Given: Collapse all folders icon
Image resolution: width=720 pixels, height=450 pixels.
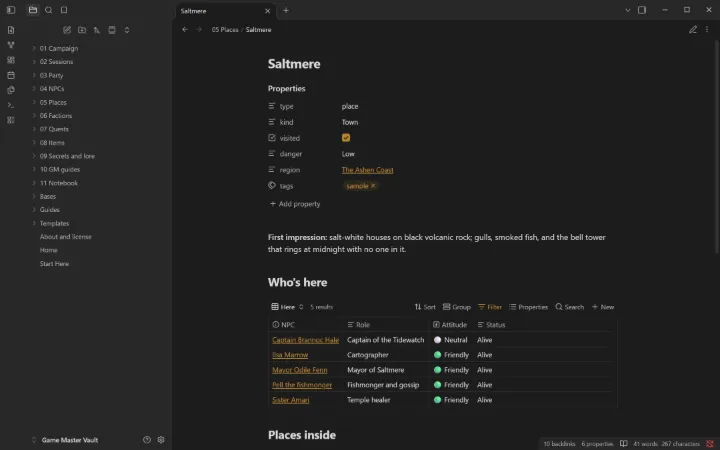Looking at the screenshot, I should 127,30.
